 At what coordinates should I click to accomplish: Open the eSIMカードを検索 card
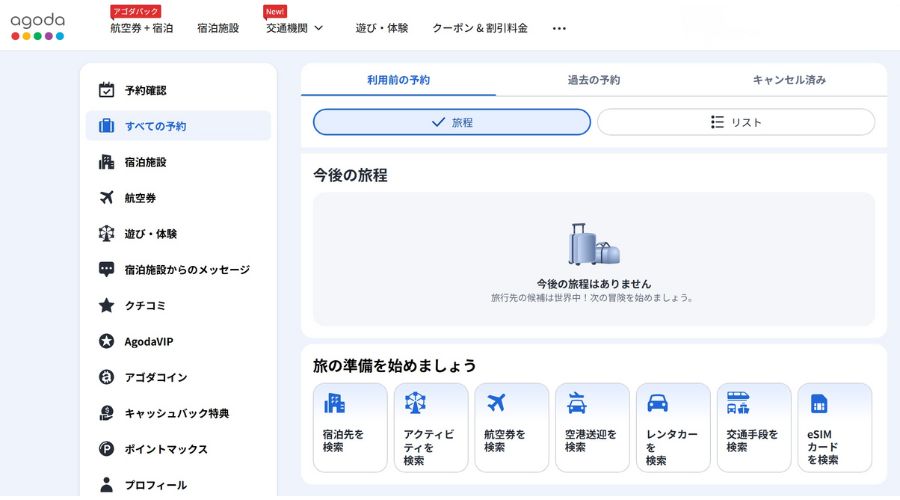tap(835, 428)
